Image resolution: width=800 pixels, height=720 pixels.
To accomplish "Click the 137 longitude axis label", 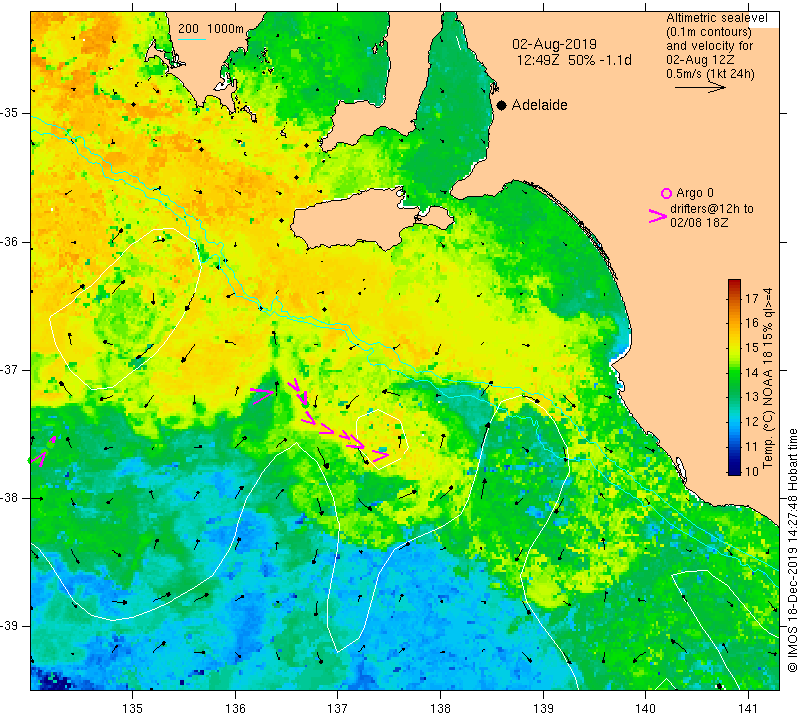I will click(338, 709).
